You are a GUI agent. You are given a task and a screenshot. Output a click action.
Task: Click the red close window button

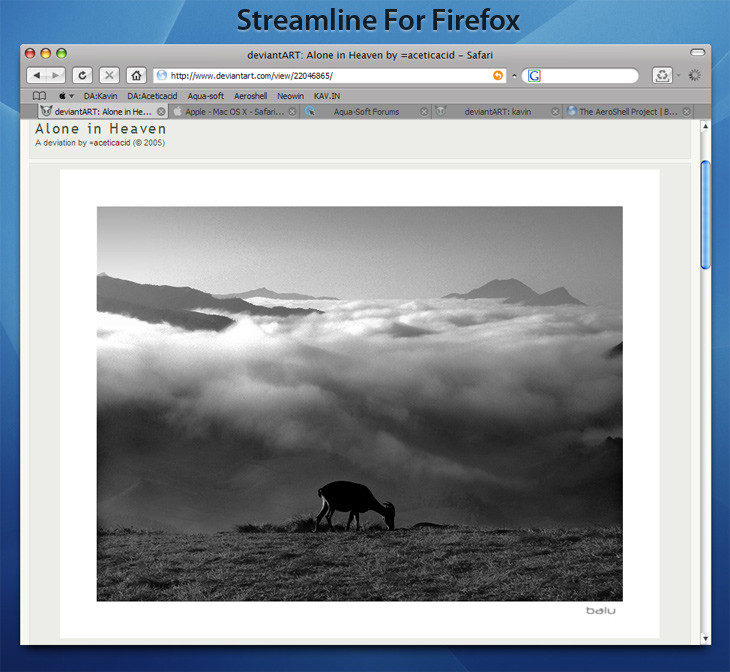pos(30,53)
